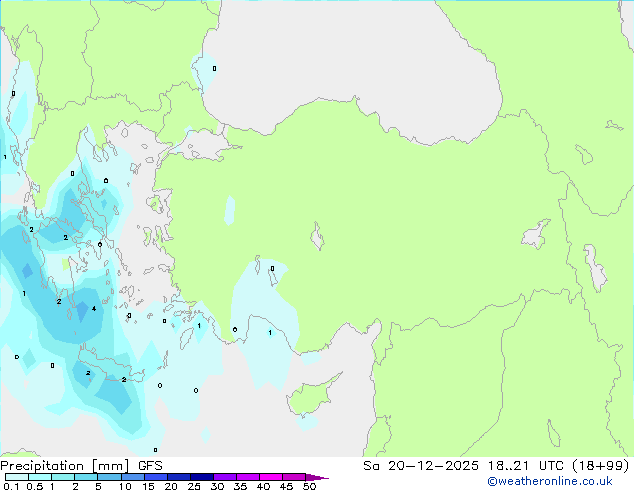The height and width of the screenshot is (490, 634).
Task: Click the '50' legend scale label
Action: tap(309, 486)
